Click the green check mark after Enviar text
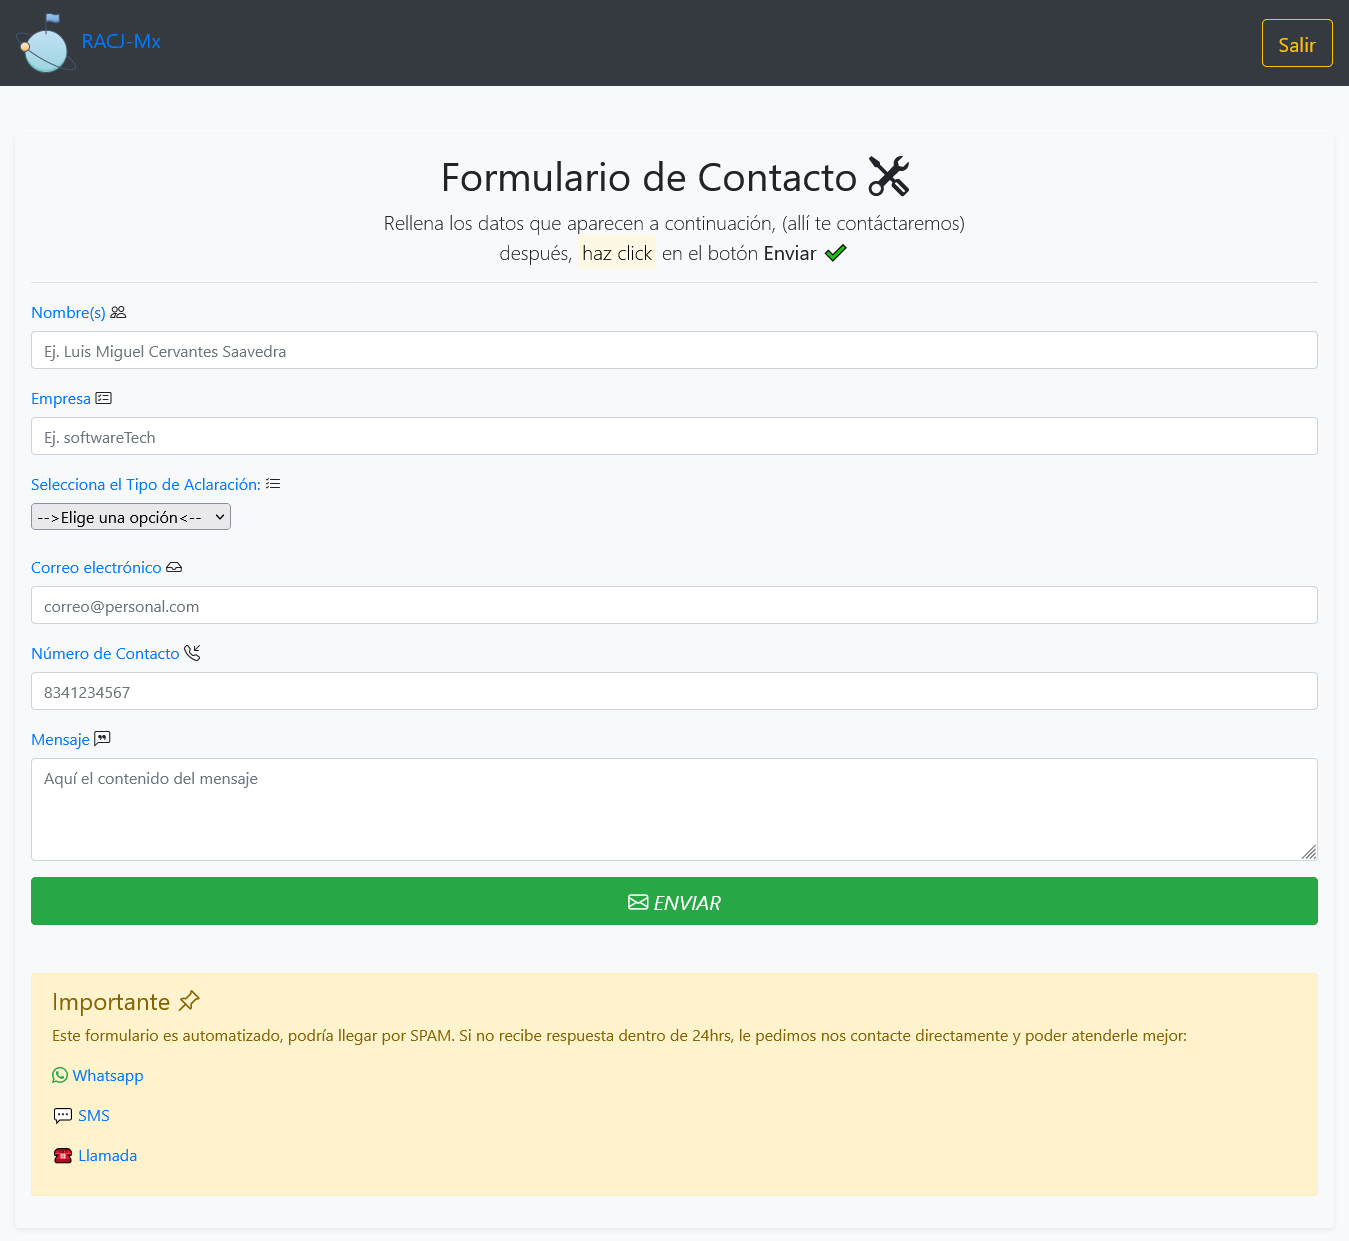This screenshot has height=1241, width=1349. (836, 253)
